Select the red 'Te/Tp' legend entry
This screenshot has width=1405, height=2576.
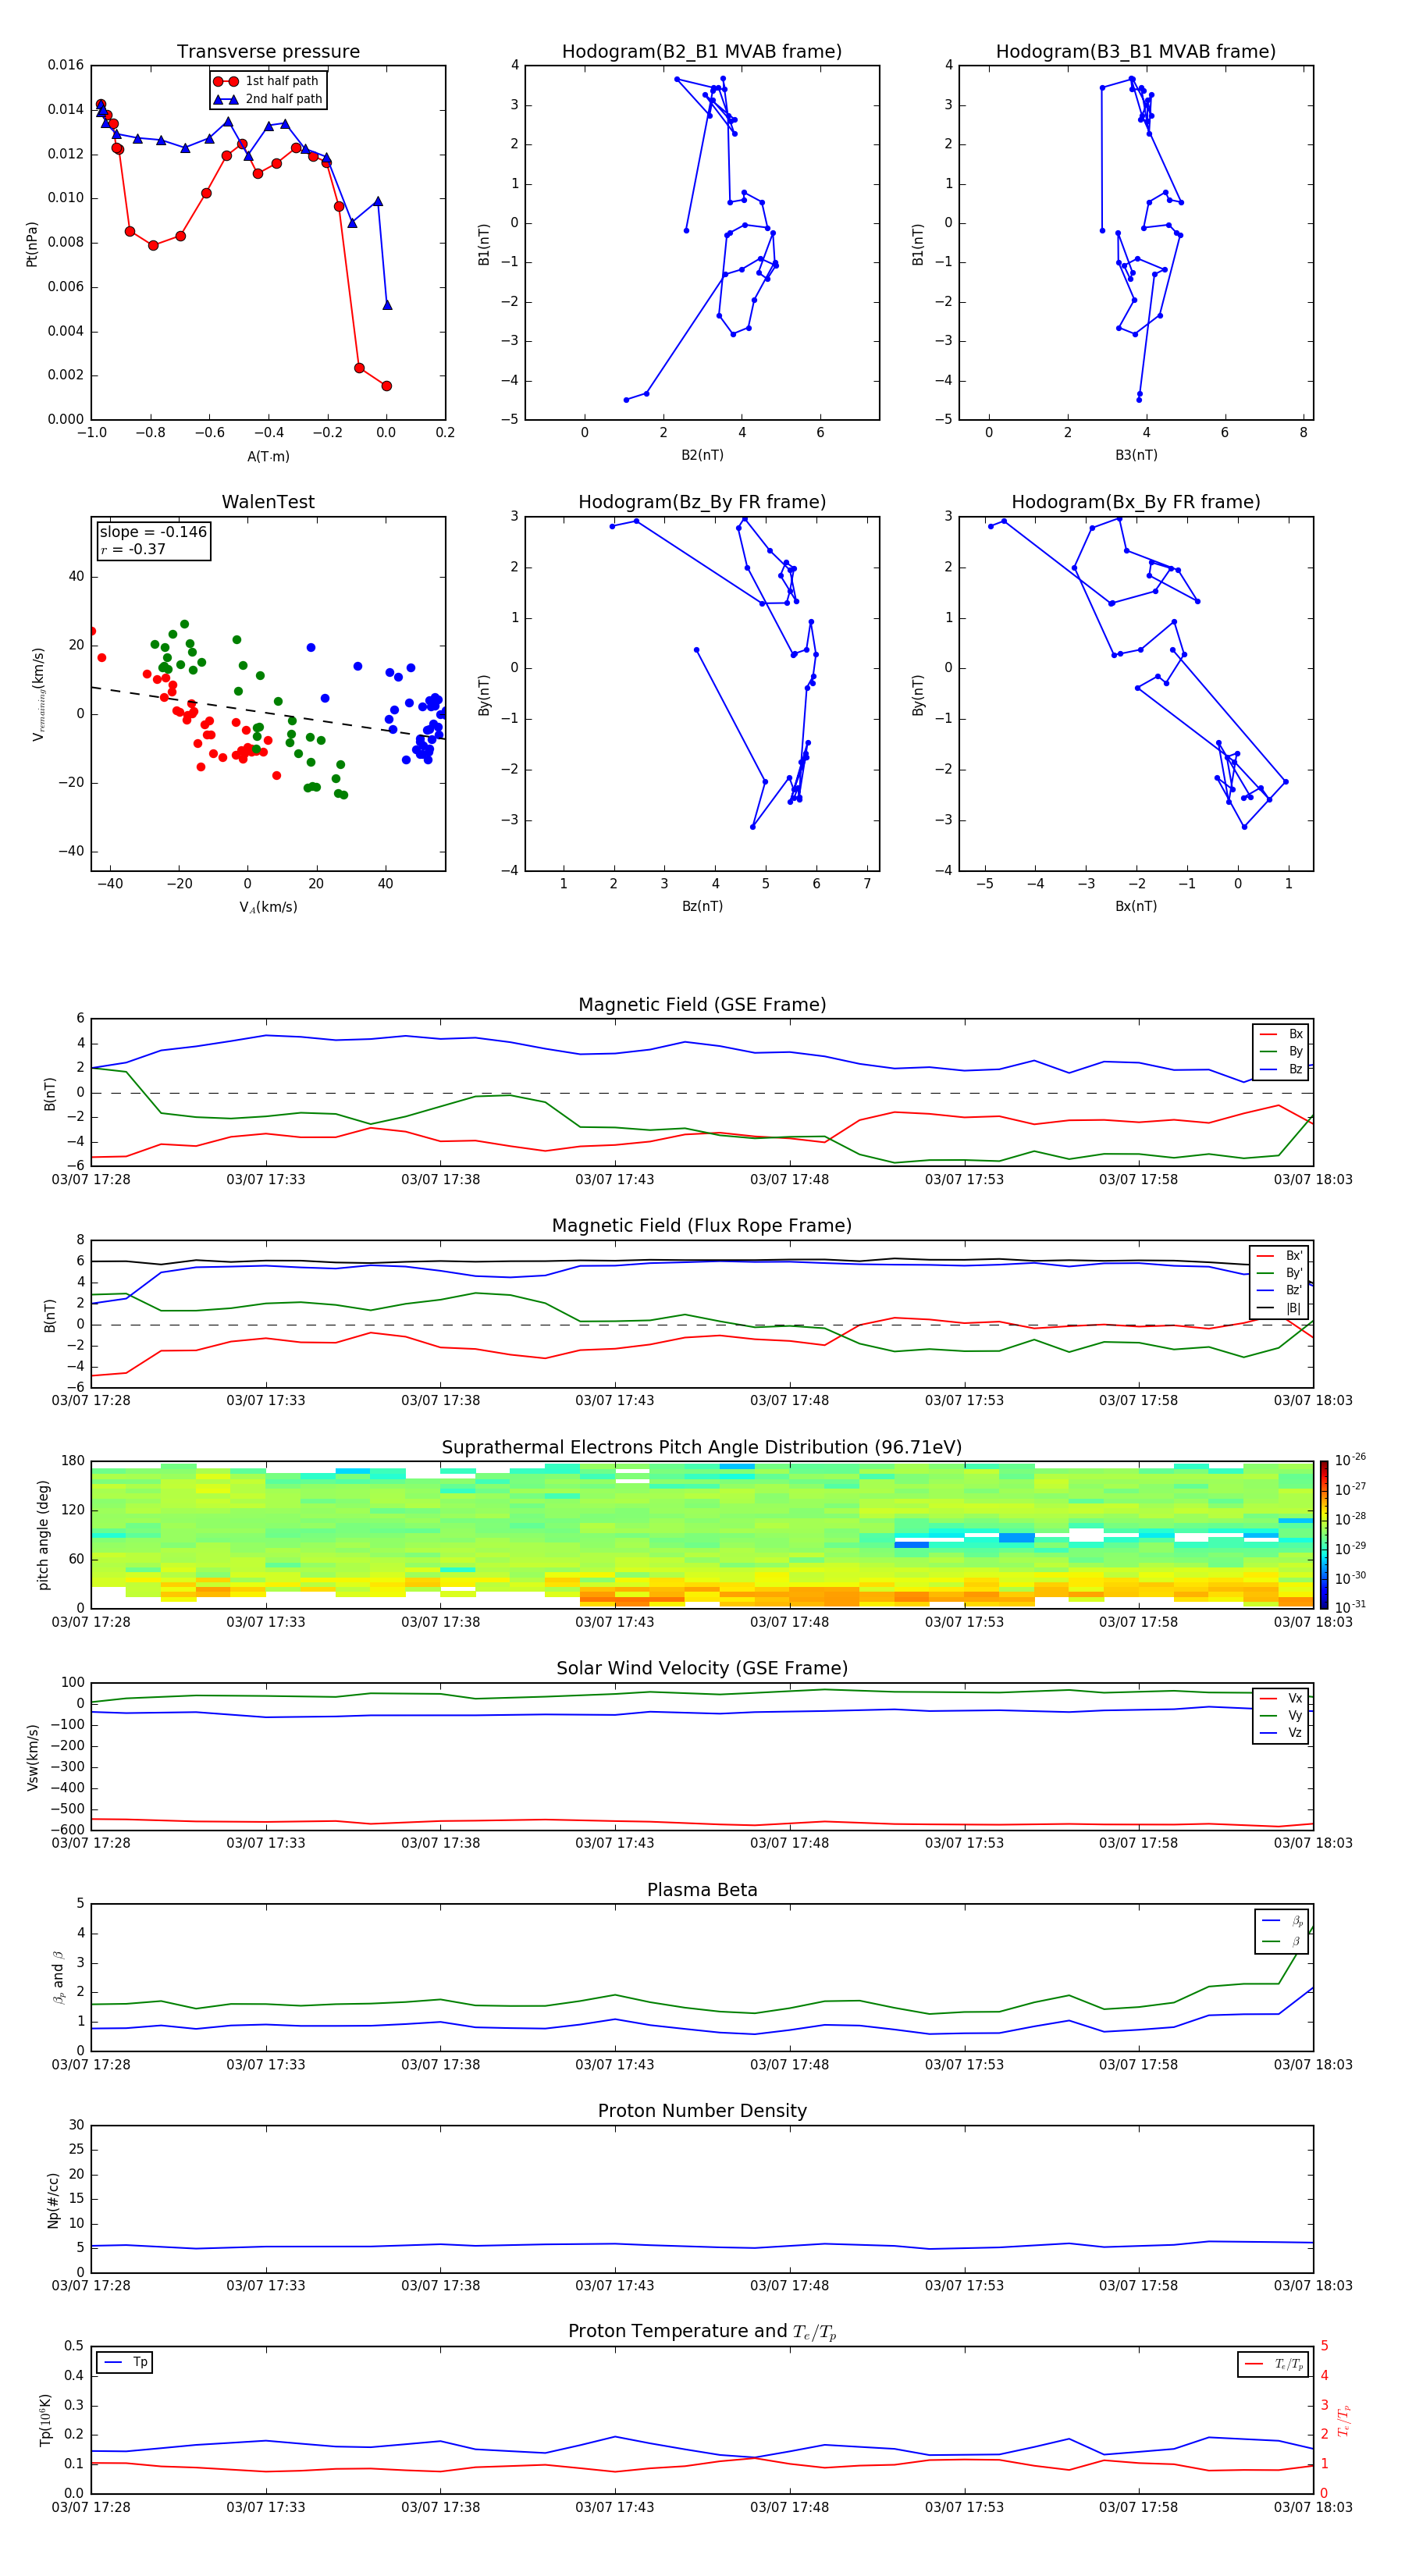1274,2364
